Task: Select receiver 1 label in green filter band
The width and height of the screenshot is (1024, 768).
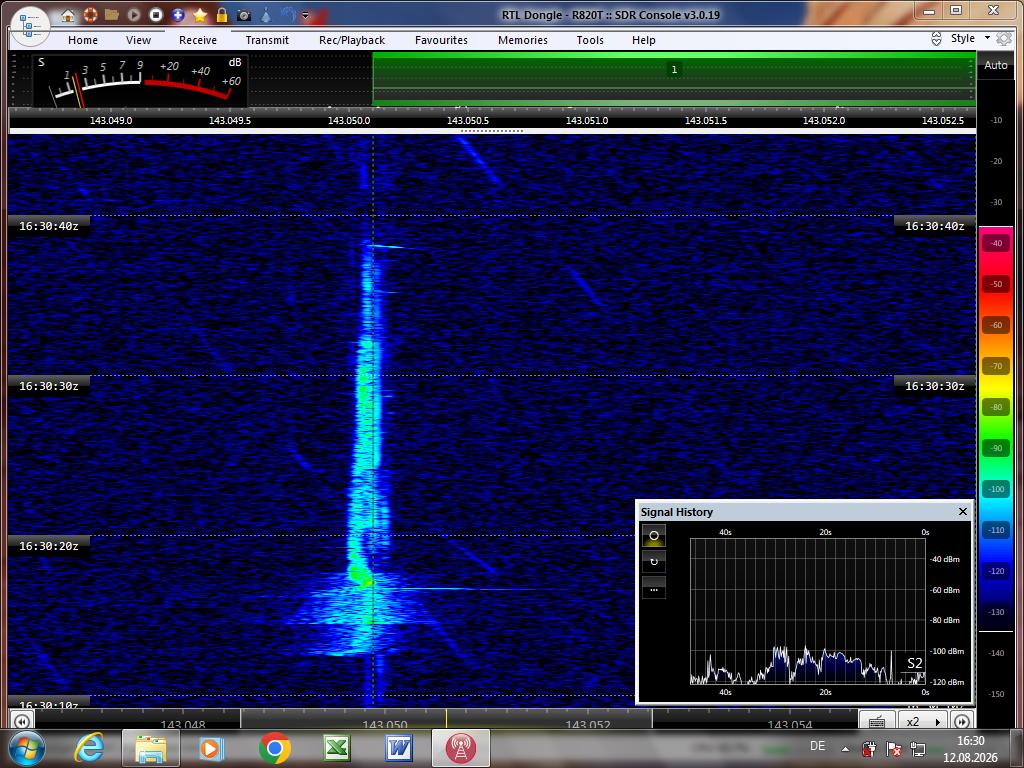Action: tap(674, 69)
